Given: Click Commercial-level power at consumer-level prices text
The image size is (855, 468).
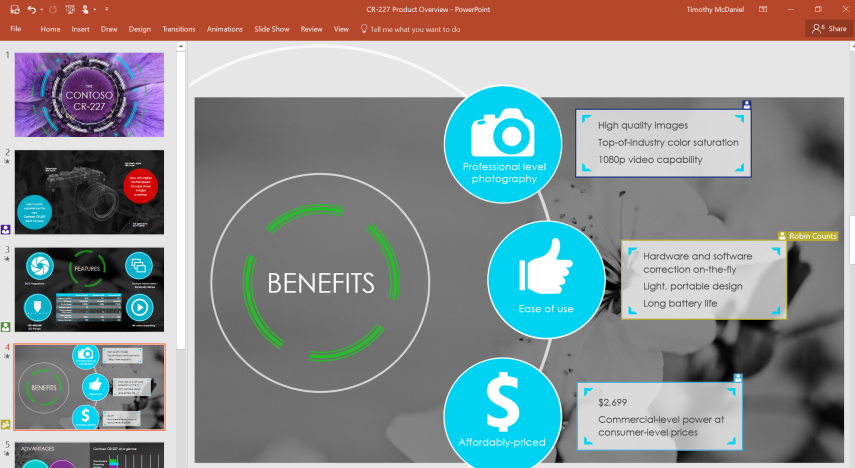Looking at the screenshot, I should tap(661, 426).
